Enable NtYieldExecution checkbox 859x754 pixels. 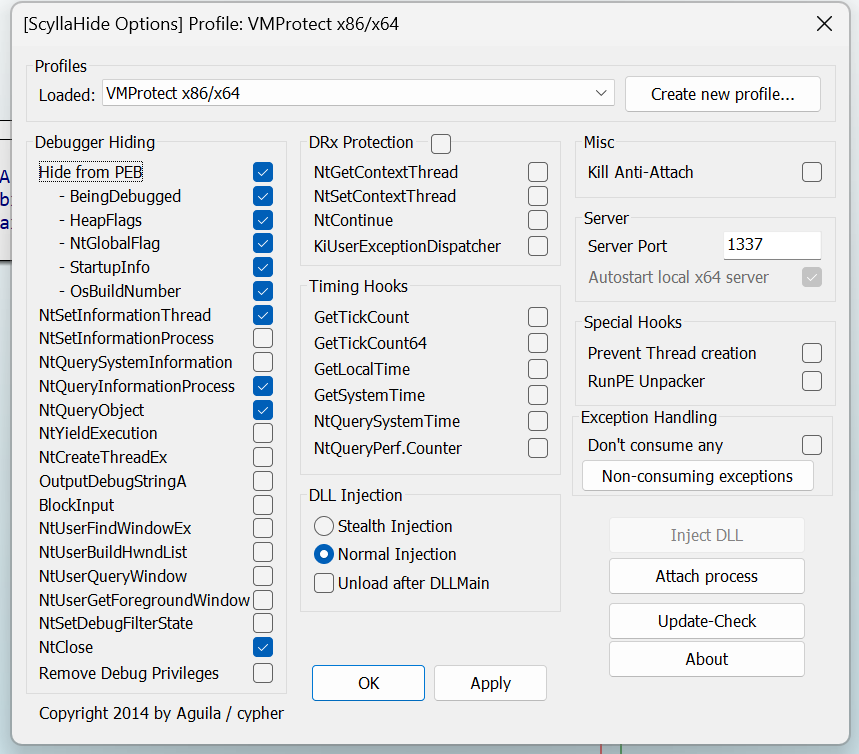pyautogui.click(x=263, y=433)
